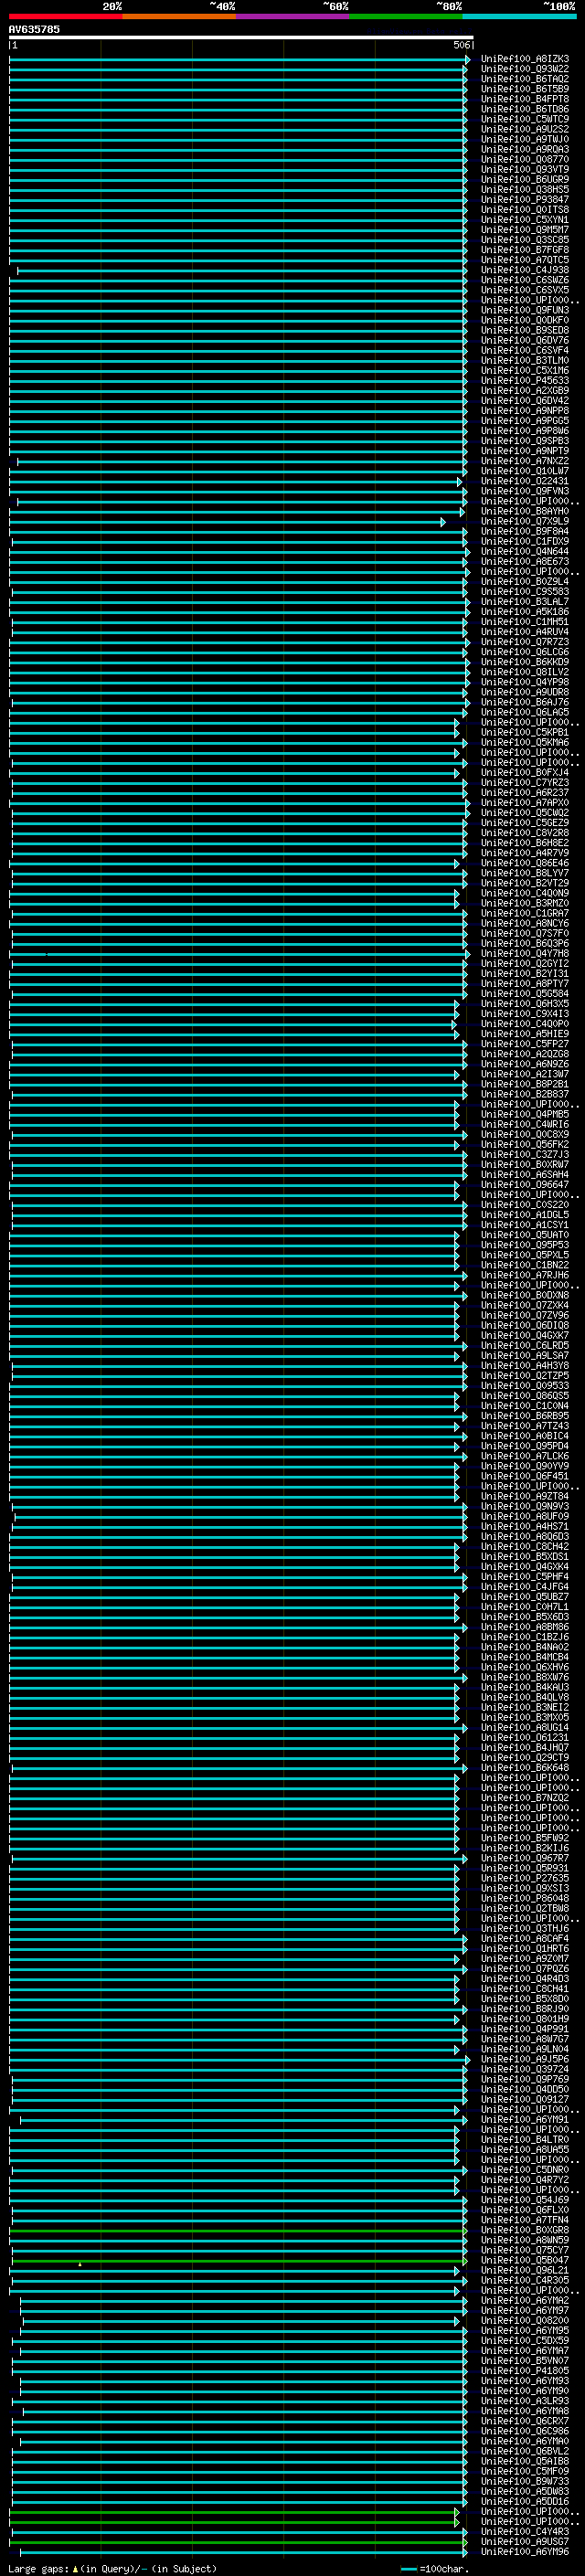Image resolution: width=585 pixels, height=2576 pixels.
Task: Click the red 20% identity legend segment
Action: tap(66, 16)
